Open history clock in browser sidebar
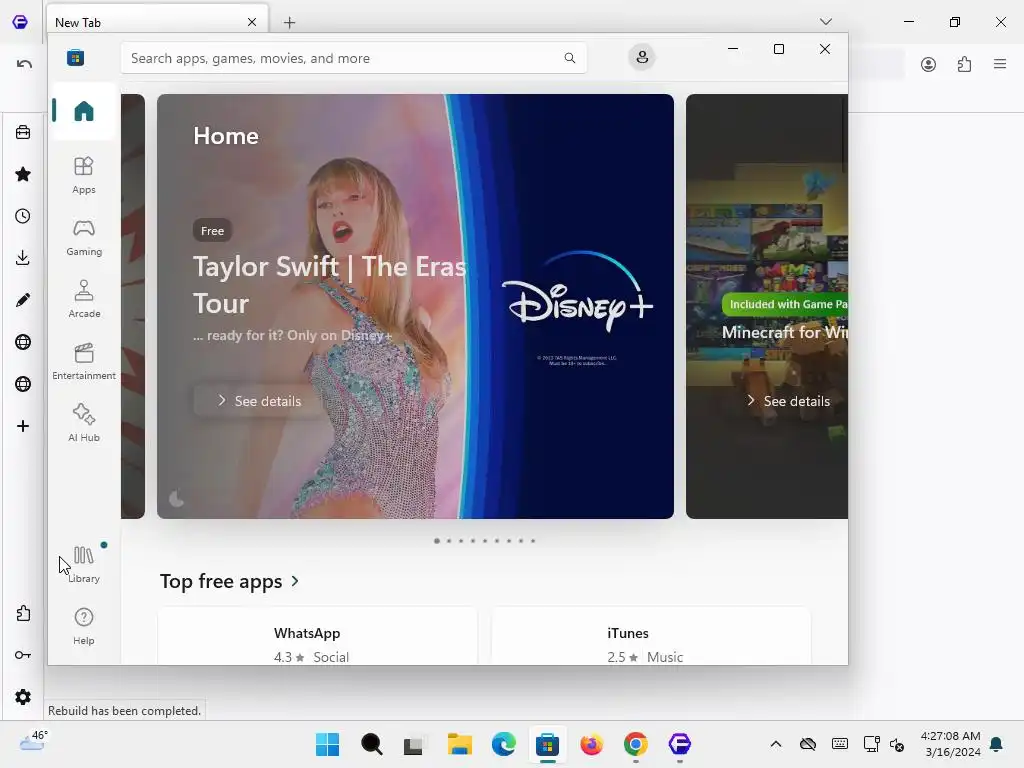Image resolution: width=1024 pixels, height=768 pixels. [23, 216]
